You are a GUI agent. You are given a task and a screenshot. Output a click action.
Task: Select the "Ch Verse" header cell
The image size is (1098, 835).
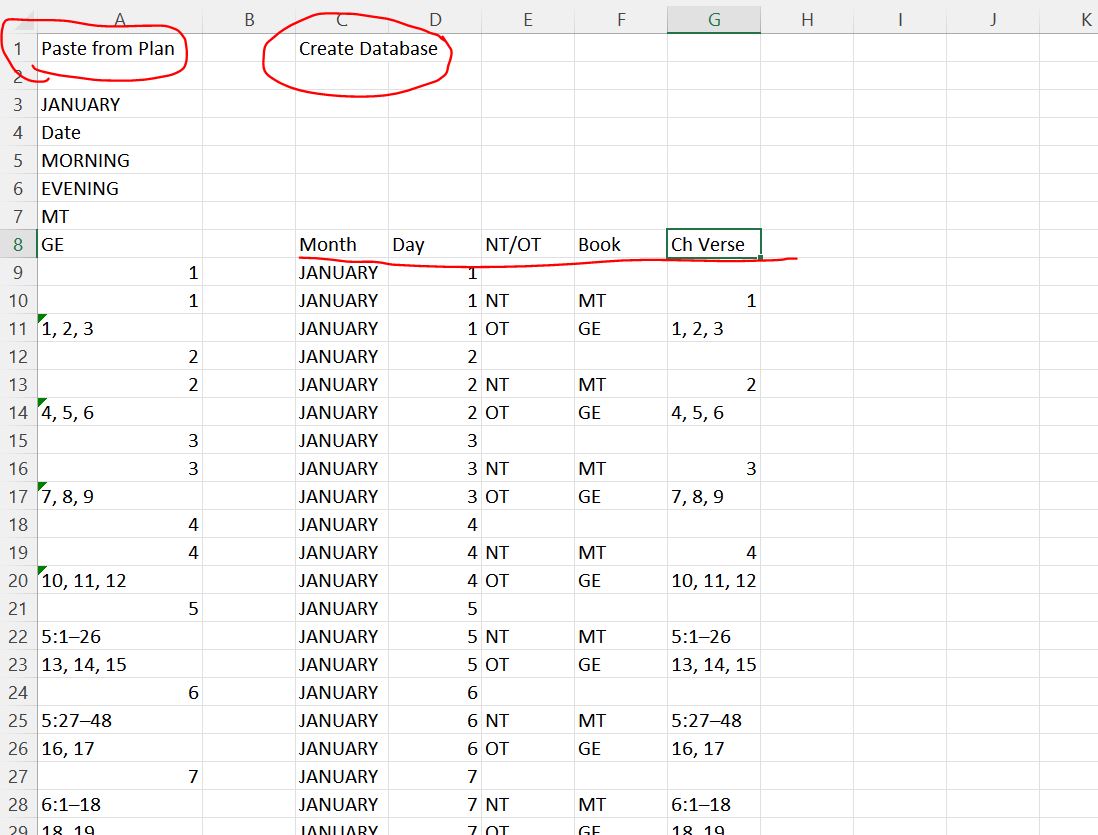point(714,244)
